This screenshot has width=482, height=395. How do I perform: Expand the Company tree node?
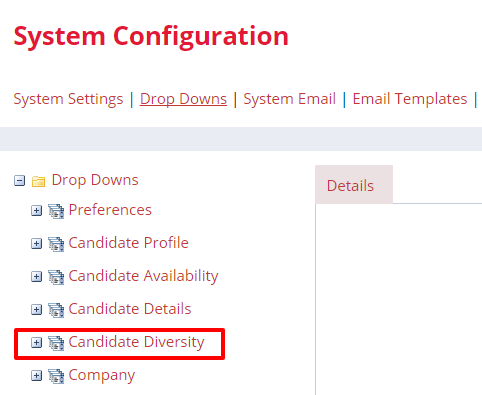click(x=36, y=376)
